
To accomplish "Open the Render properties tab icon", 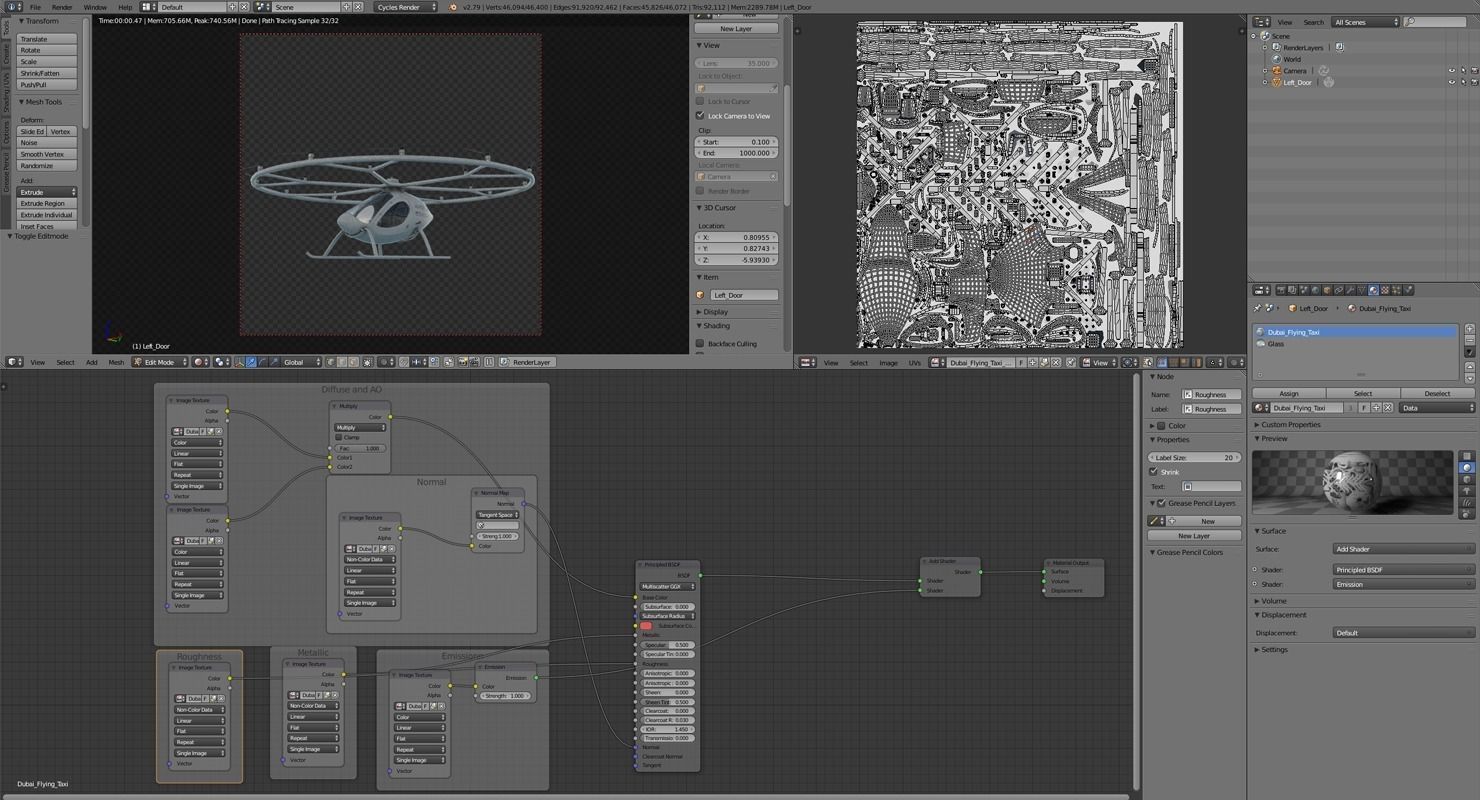I will [x=1281, y=290].
